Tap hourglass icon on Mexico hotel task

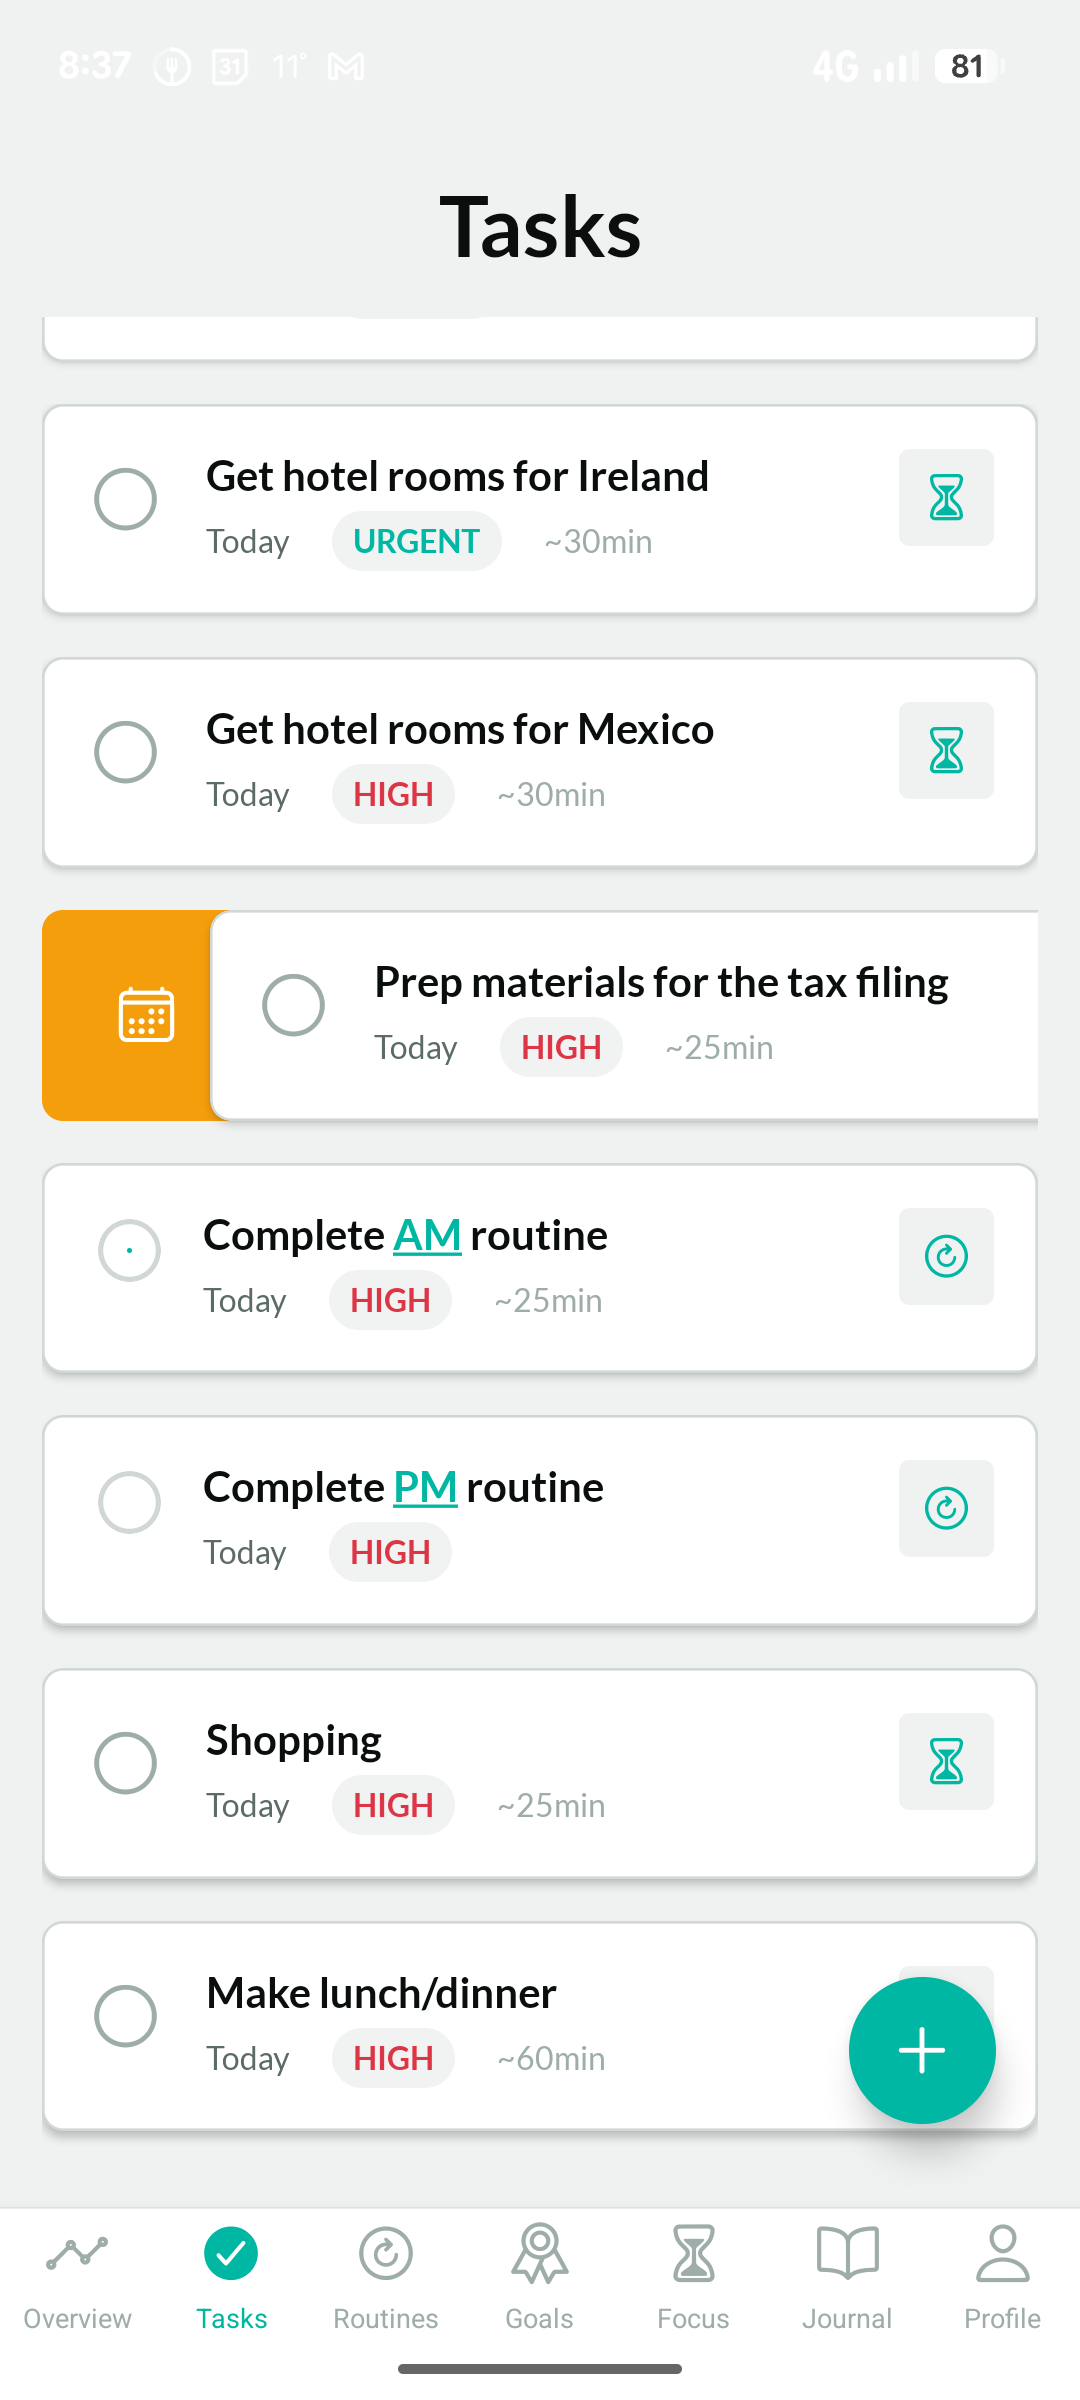coord(946,751)
